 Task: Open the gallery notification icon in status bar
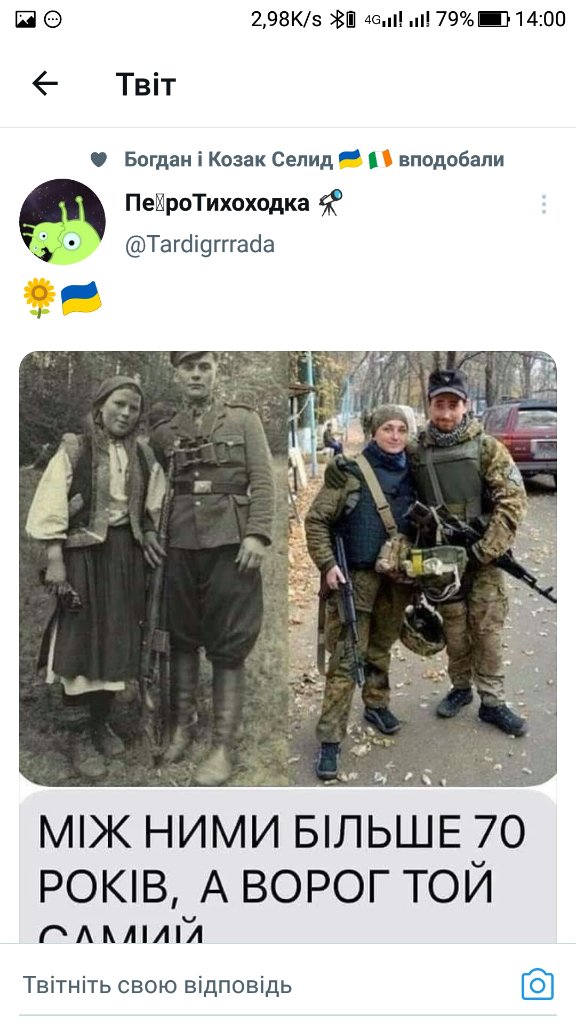coord(25,19)
